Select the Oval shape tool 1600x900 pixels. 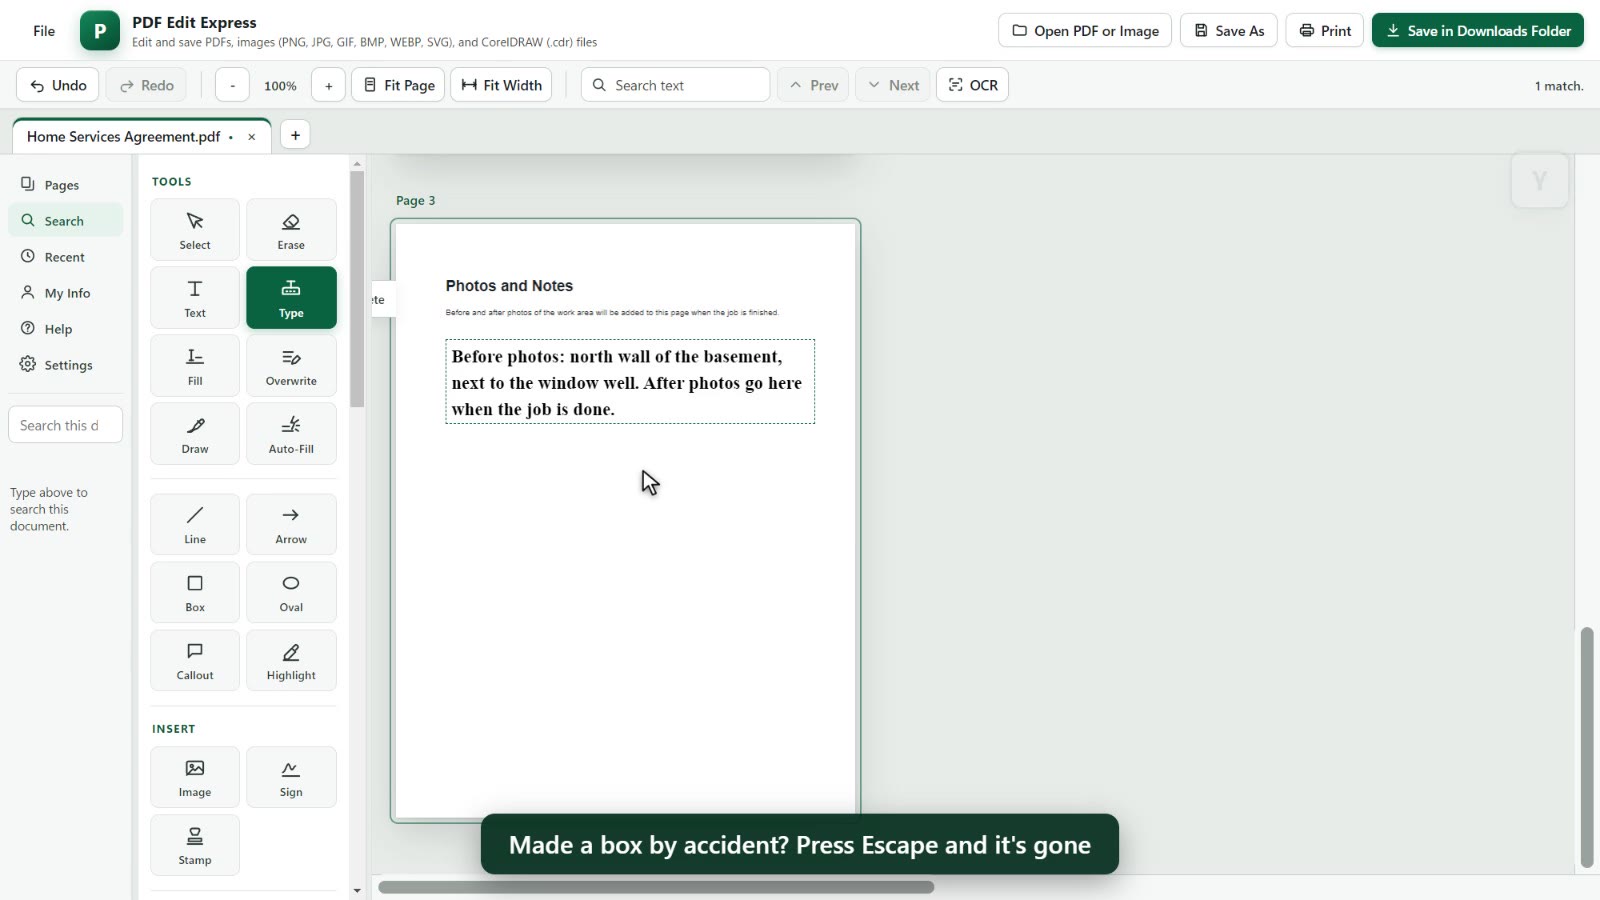(291, 592)
